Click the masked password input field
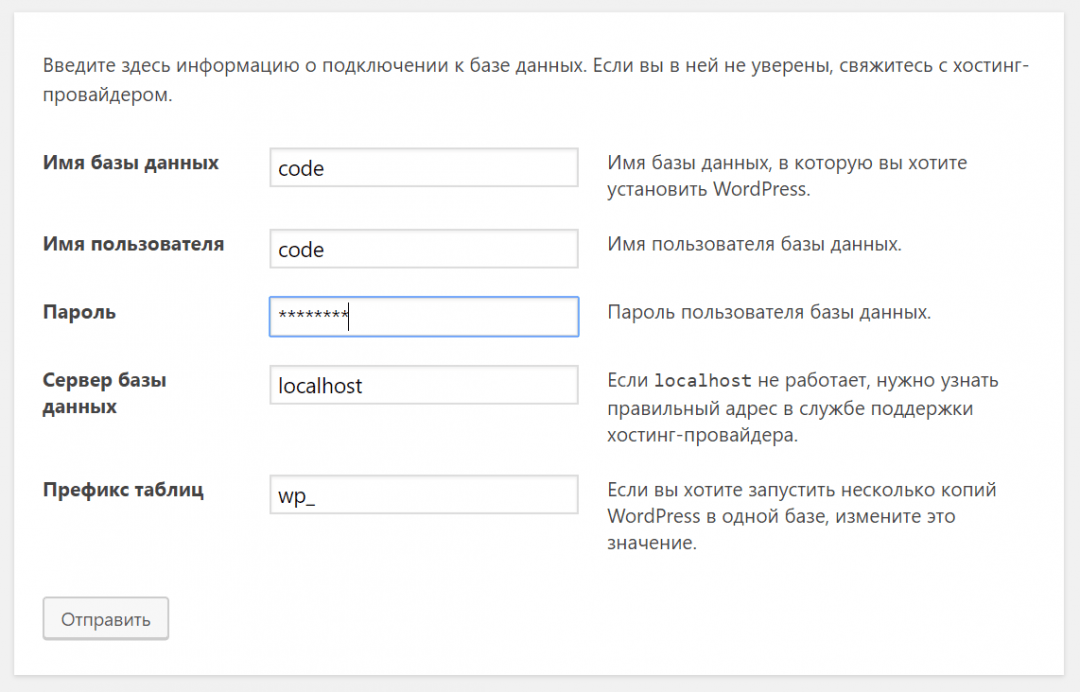Viewport: 1080px width, 692px height. pyautogui.click(x=424, y=316)
